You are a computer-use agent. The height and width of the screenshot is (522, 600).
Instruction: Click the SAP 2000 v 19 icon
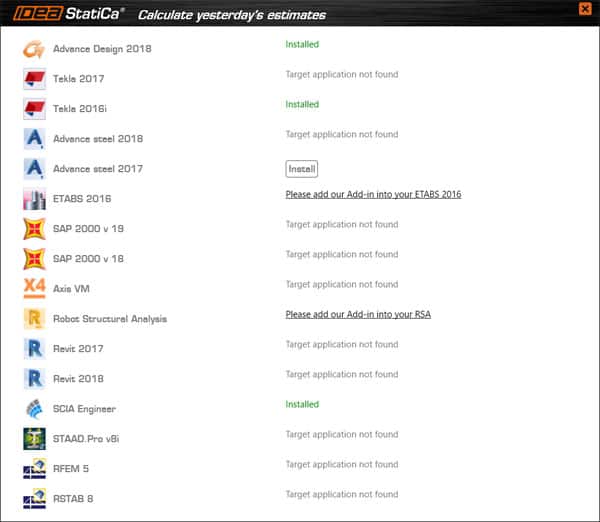[34, 228]
